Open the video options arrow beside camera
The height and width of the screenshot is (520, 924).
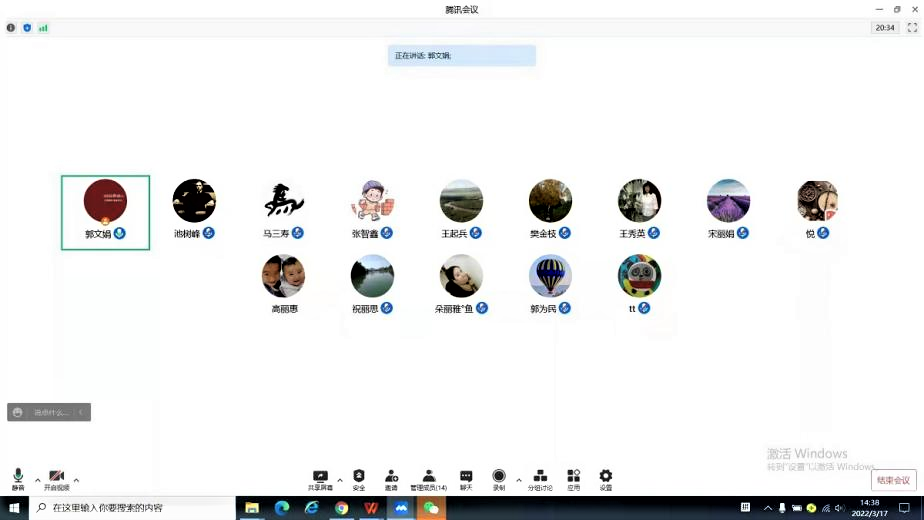pos(76,480)
